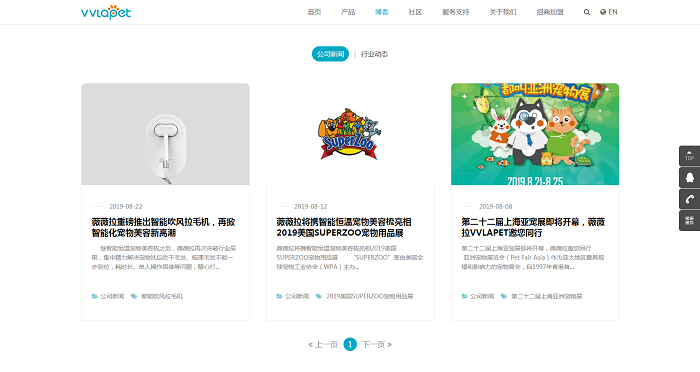Click folder icon in 上海亚宠展 card
Screen dimensions: 700x372
point(464,296)
